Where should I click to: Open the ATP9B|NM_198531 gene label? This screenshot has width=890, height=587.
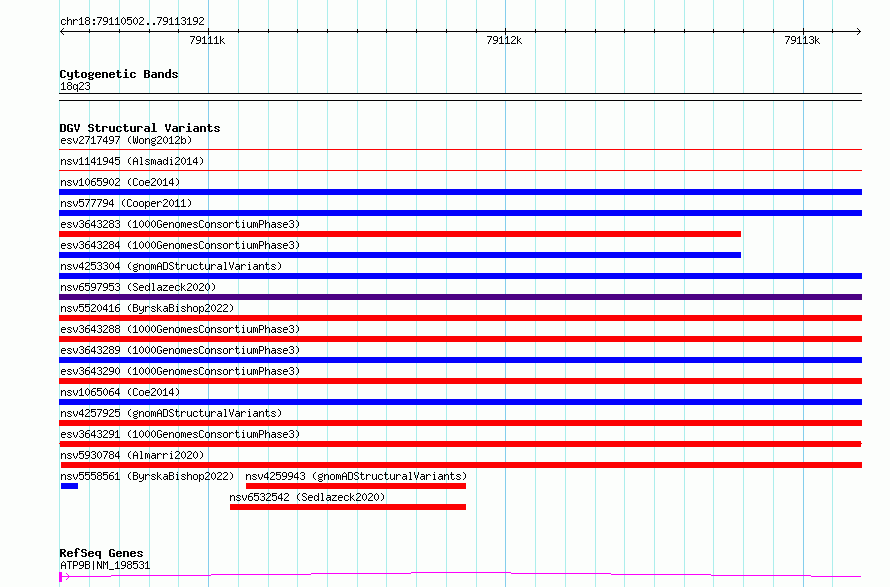105,565
